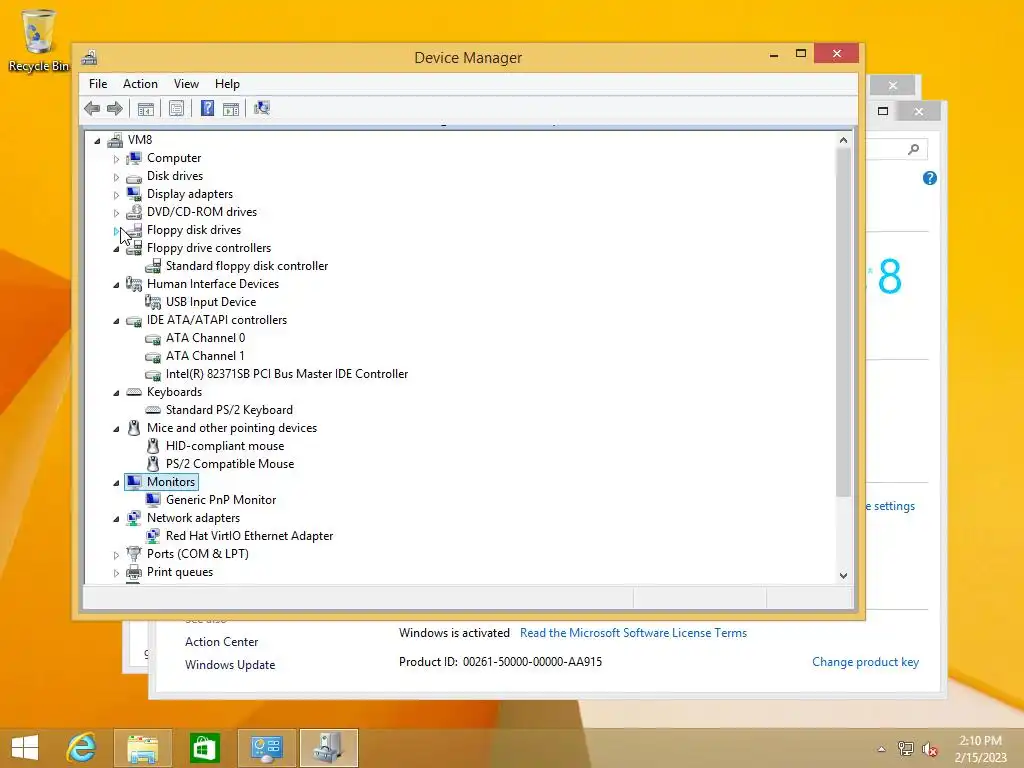The image size is (1024, 768).
Task: Open Windows Update link in System window
Action: coord(230,665)
